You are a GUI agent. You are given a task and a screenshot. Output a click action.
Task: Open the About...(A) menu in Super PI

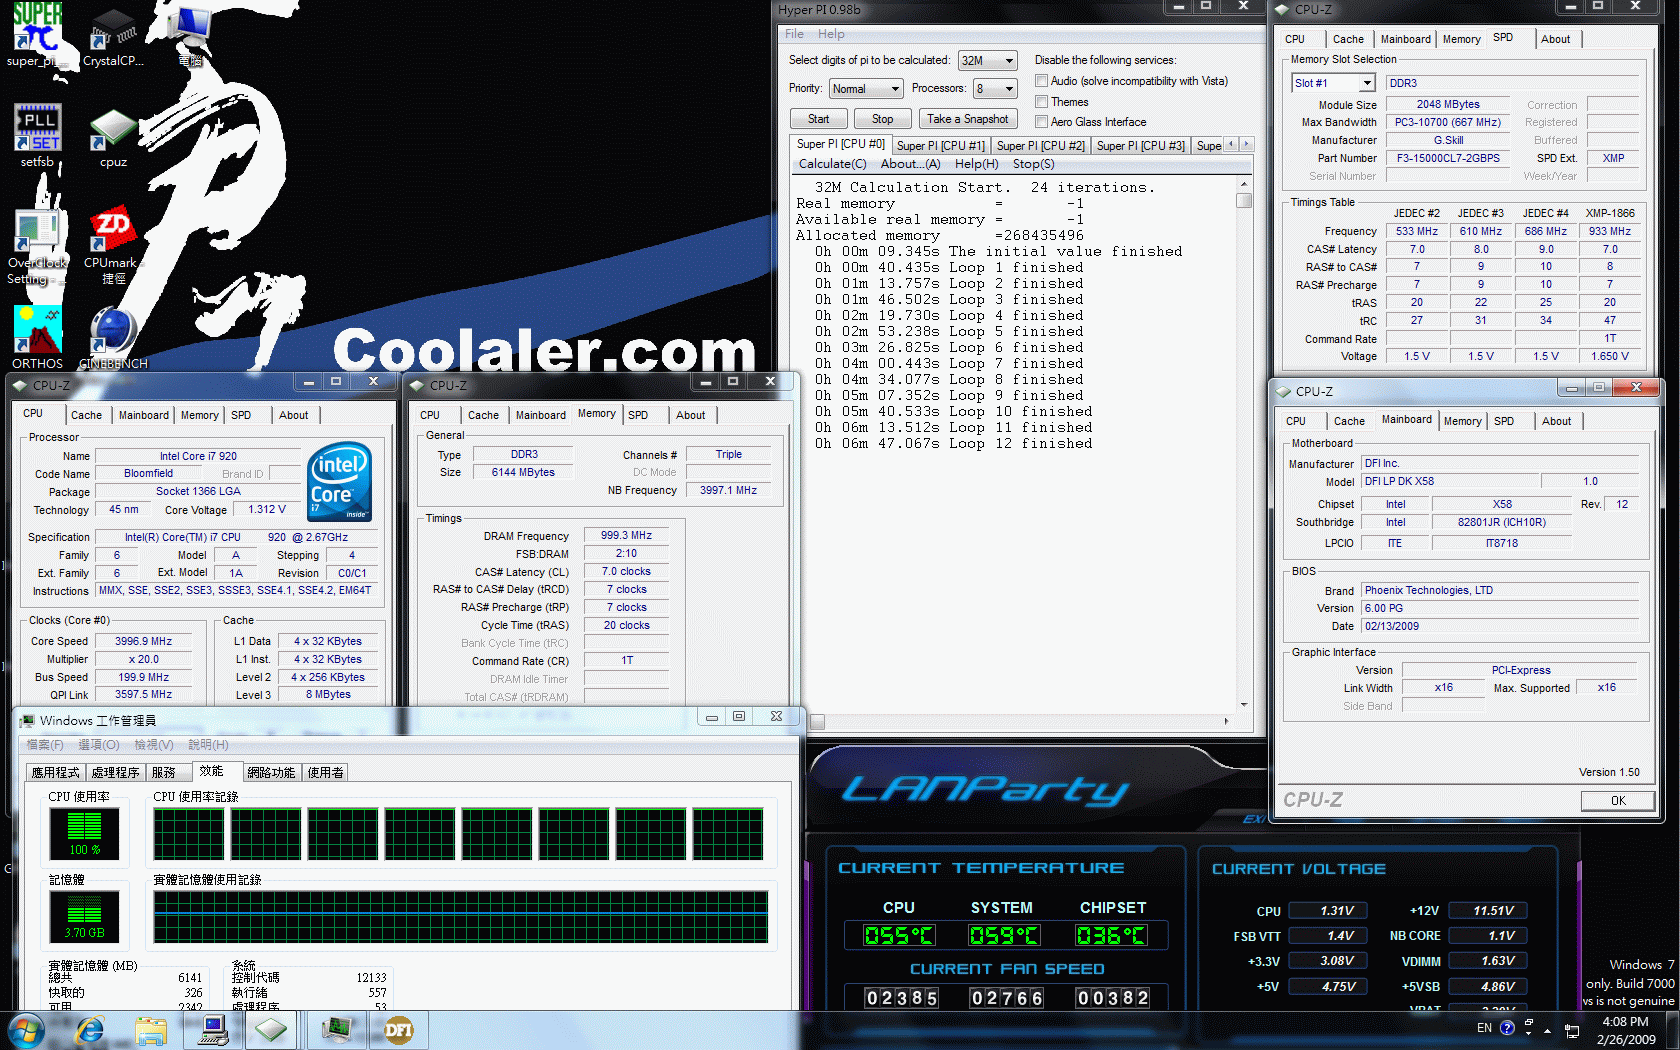pos(910,164)
